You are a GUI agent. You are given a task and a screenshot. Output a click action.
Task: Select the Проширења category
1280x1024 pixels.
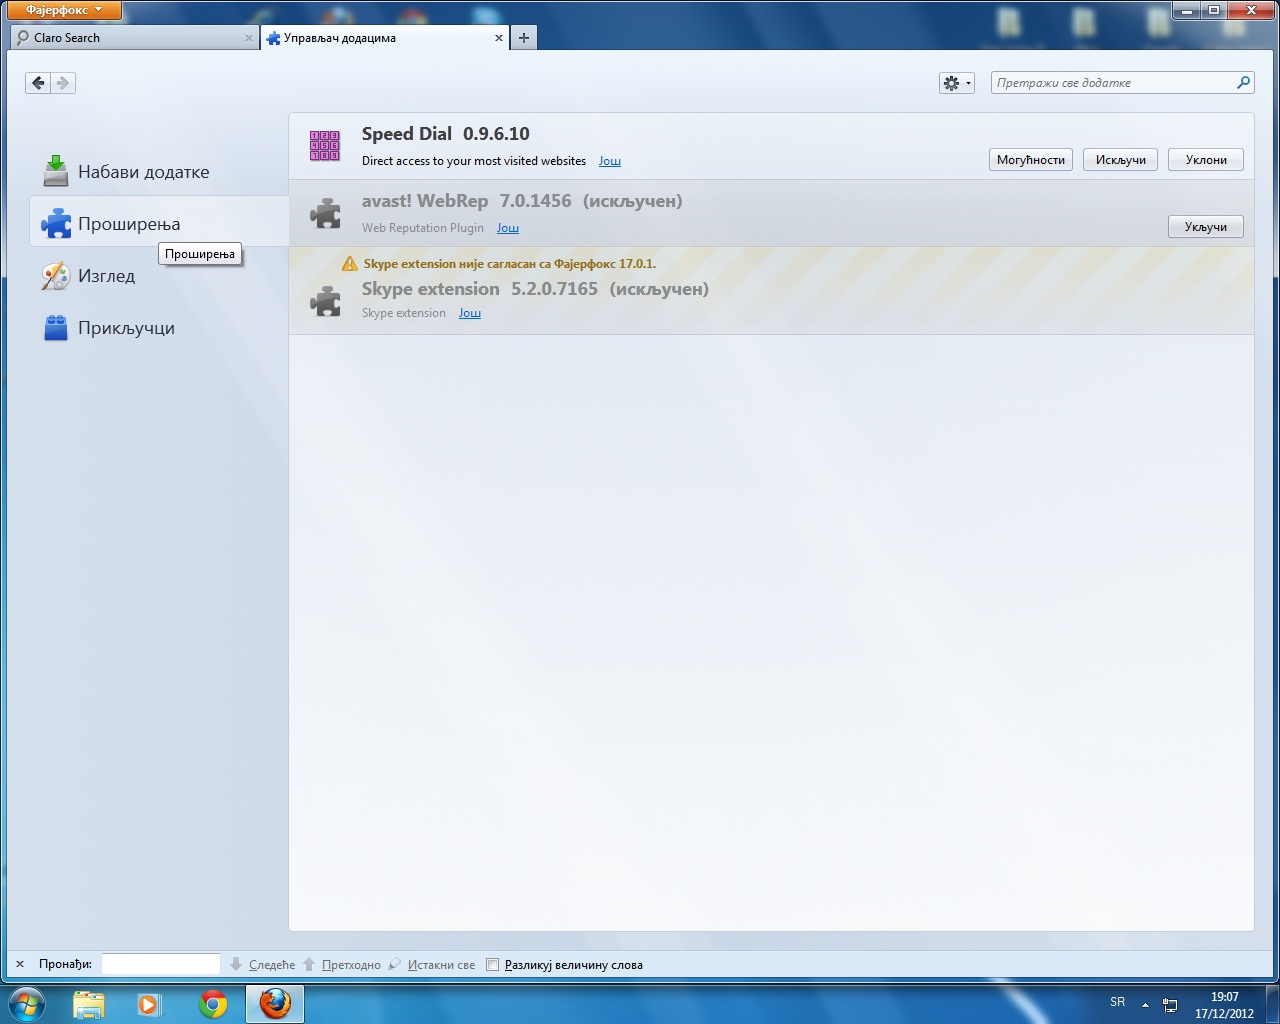click(159, 224)
